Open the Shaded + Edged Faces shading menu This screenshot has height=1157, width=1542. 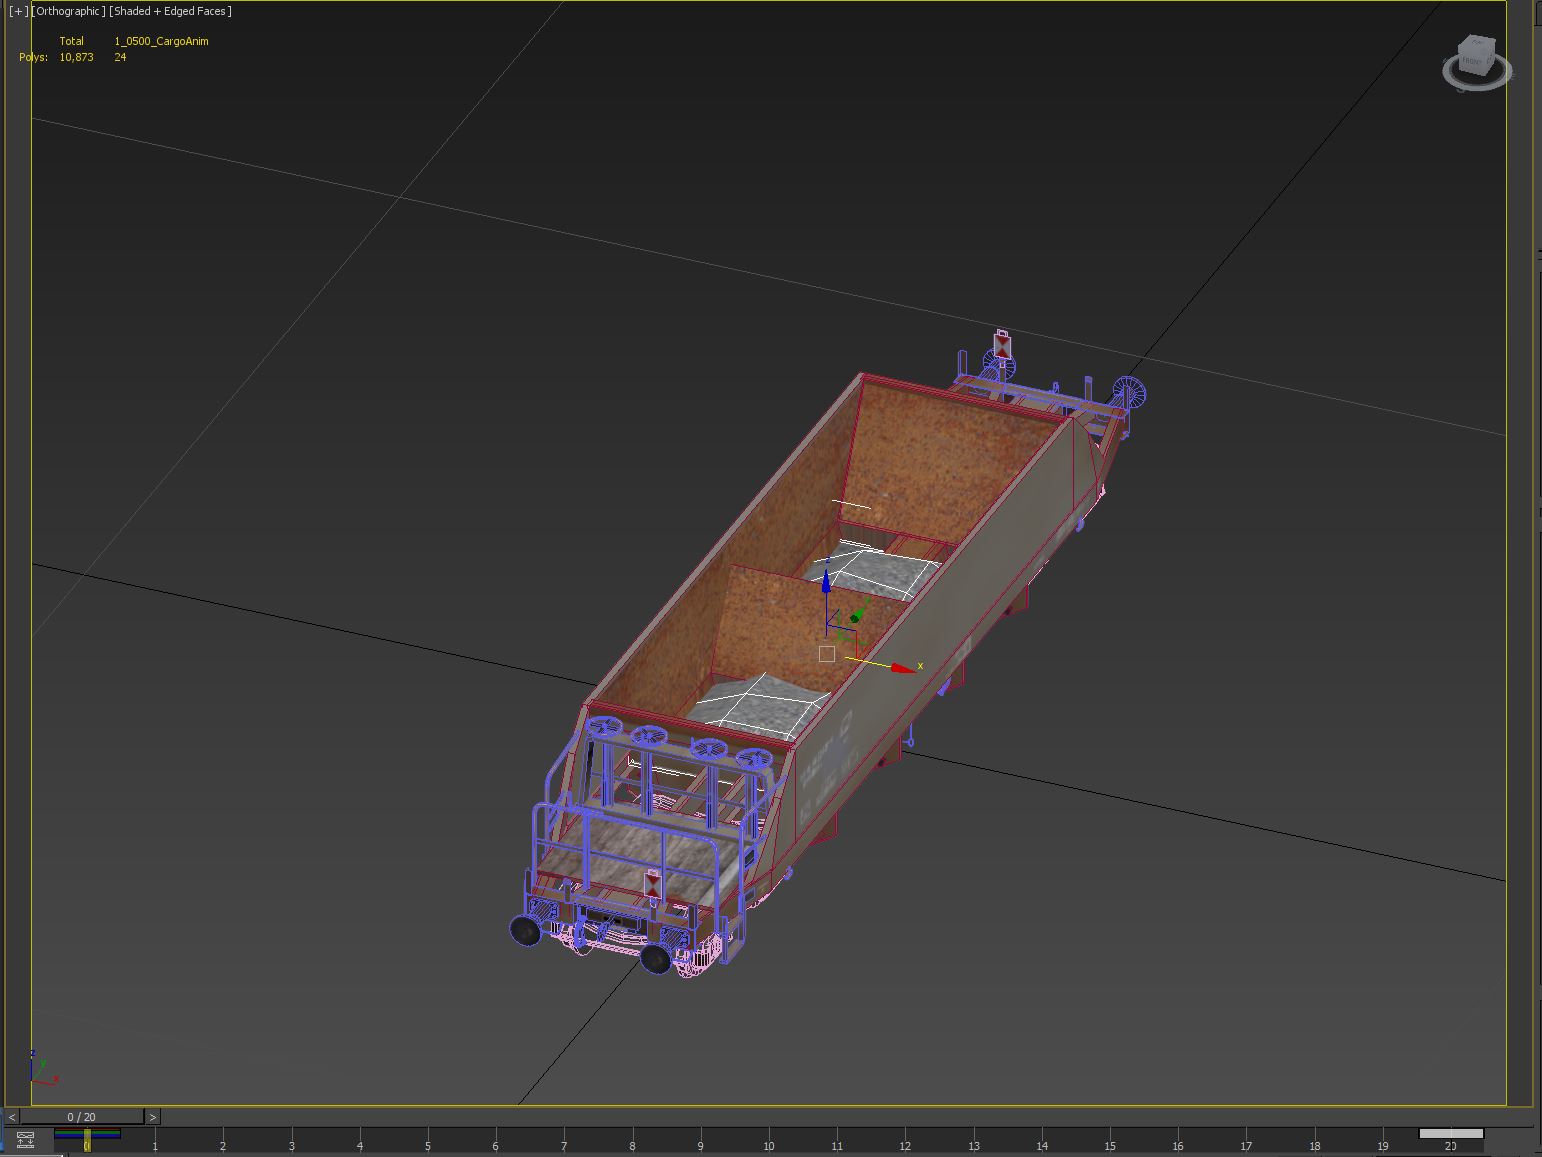click(x=170, y=11)
